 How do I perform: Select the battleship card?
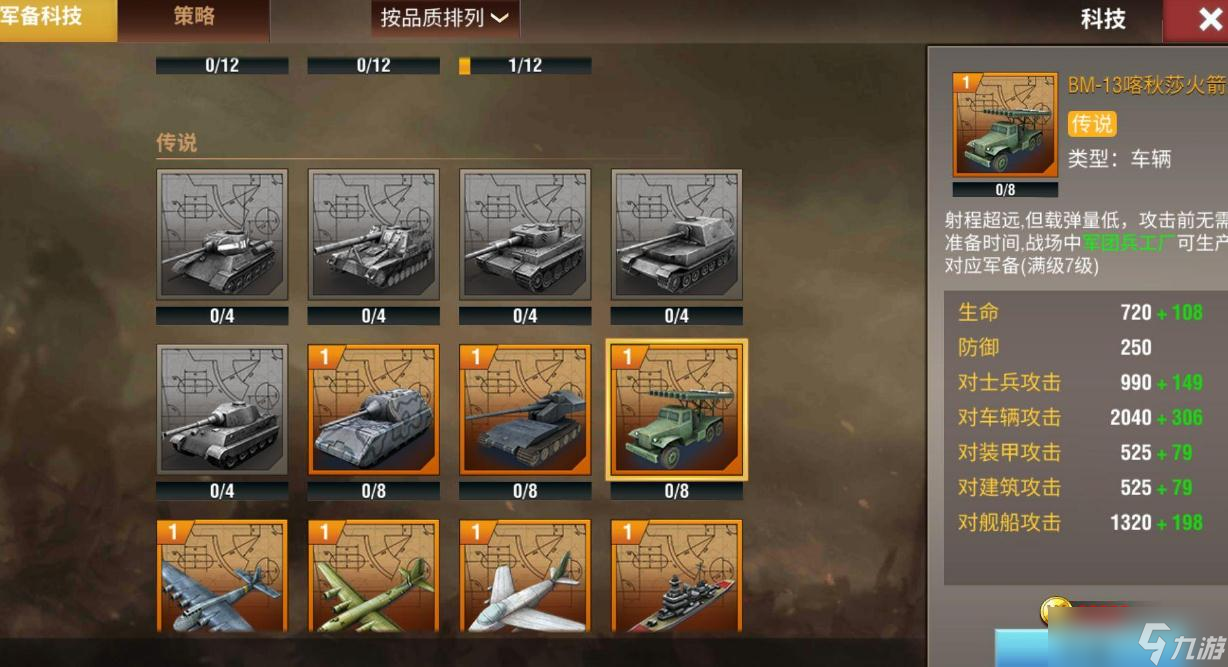677,577
